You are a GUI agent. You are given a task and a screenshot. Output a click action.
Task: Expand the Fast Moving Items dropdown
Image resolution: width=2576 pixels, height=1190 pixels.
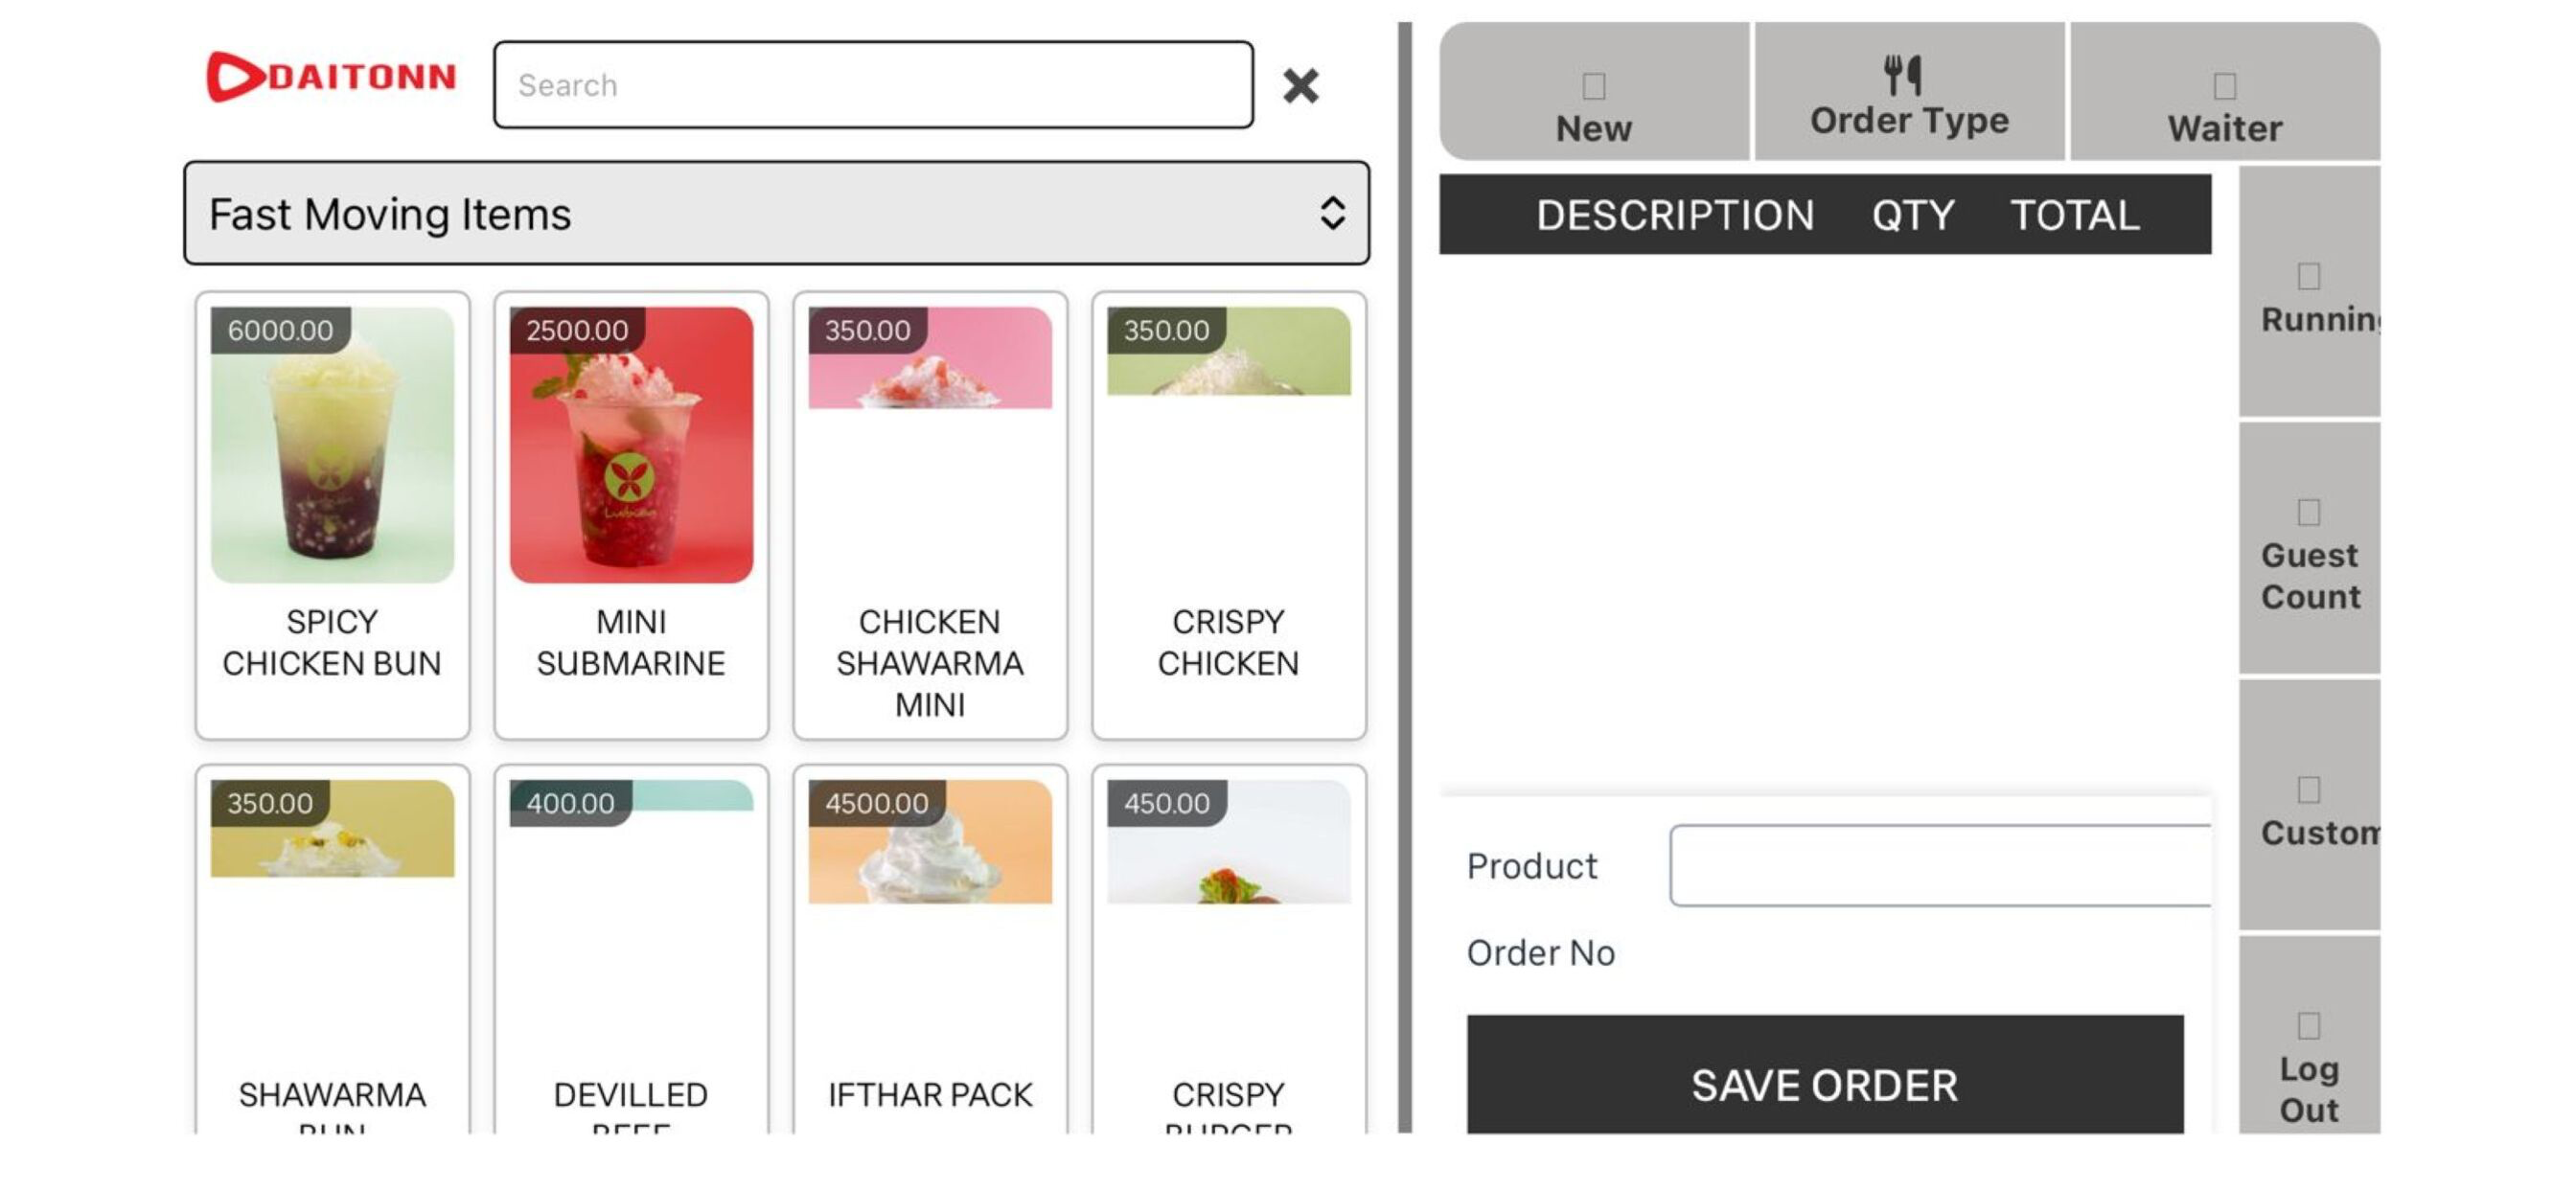[x=776, y=213]
